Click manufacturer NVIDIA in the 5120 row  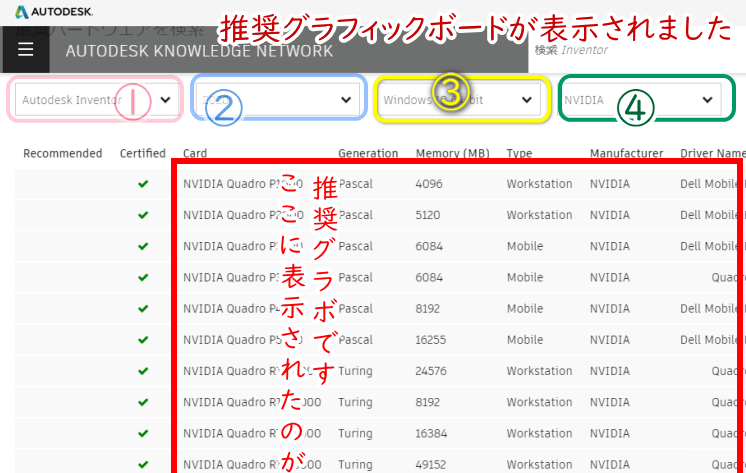tap(610, 215)
